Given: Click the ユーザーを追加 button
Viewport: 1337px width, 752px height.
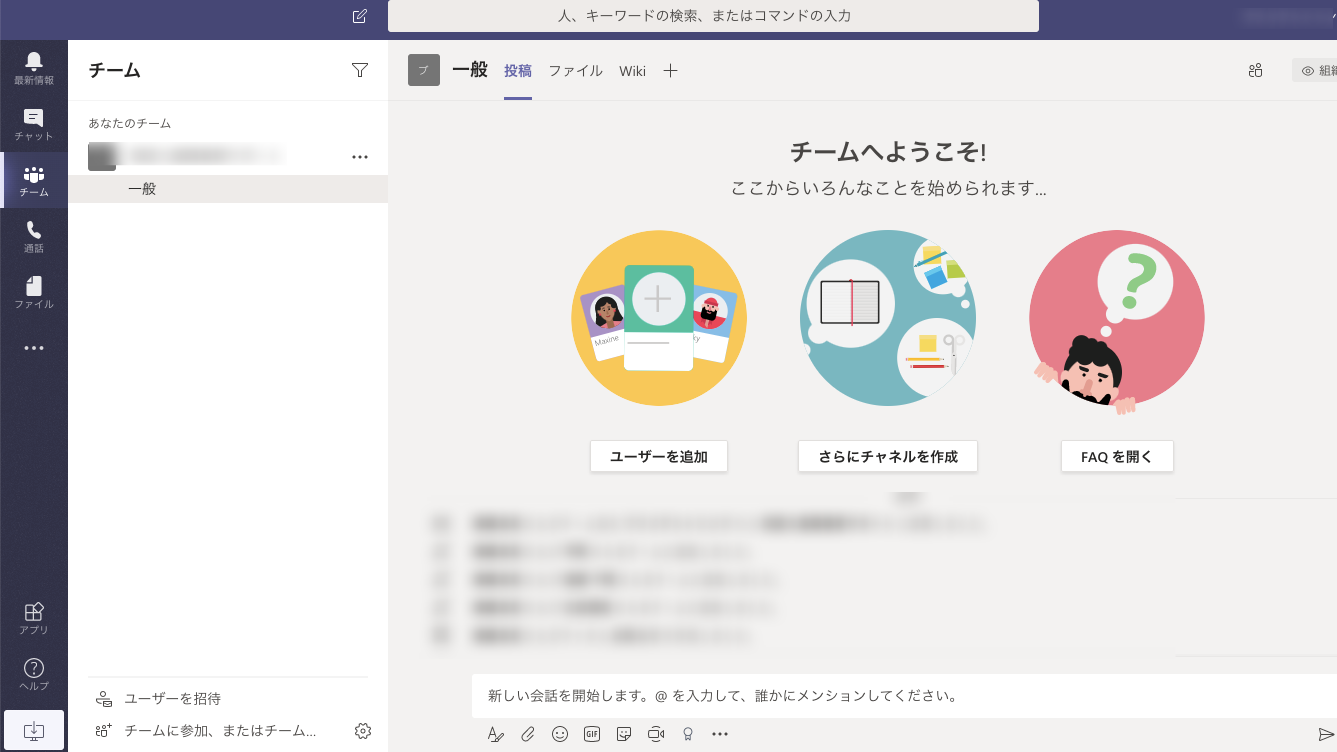Looking at the screenshot, I should pyautogui.click(x=659, y=456).
